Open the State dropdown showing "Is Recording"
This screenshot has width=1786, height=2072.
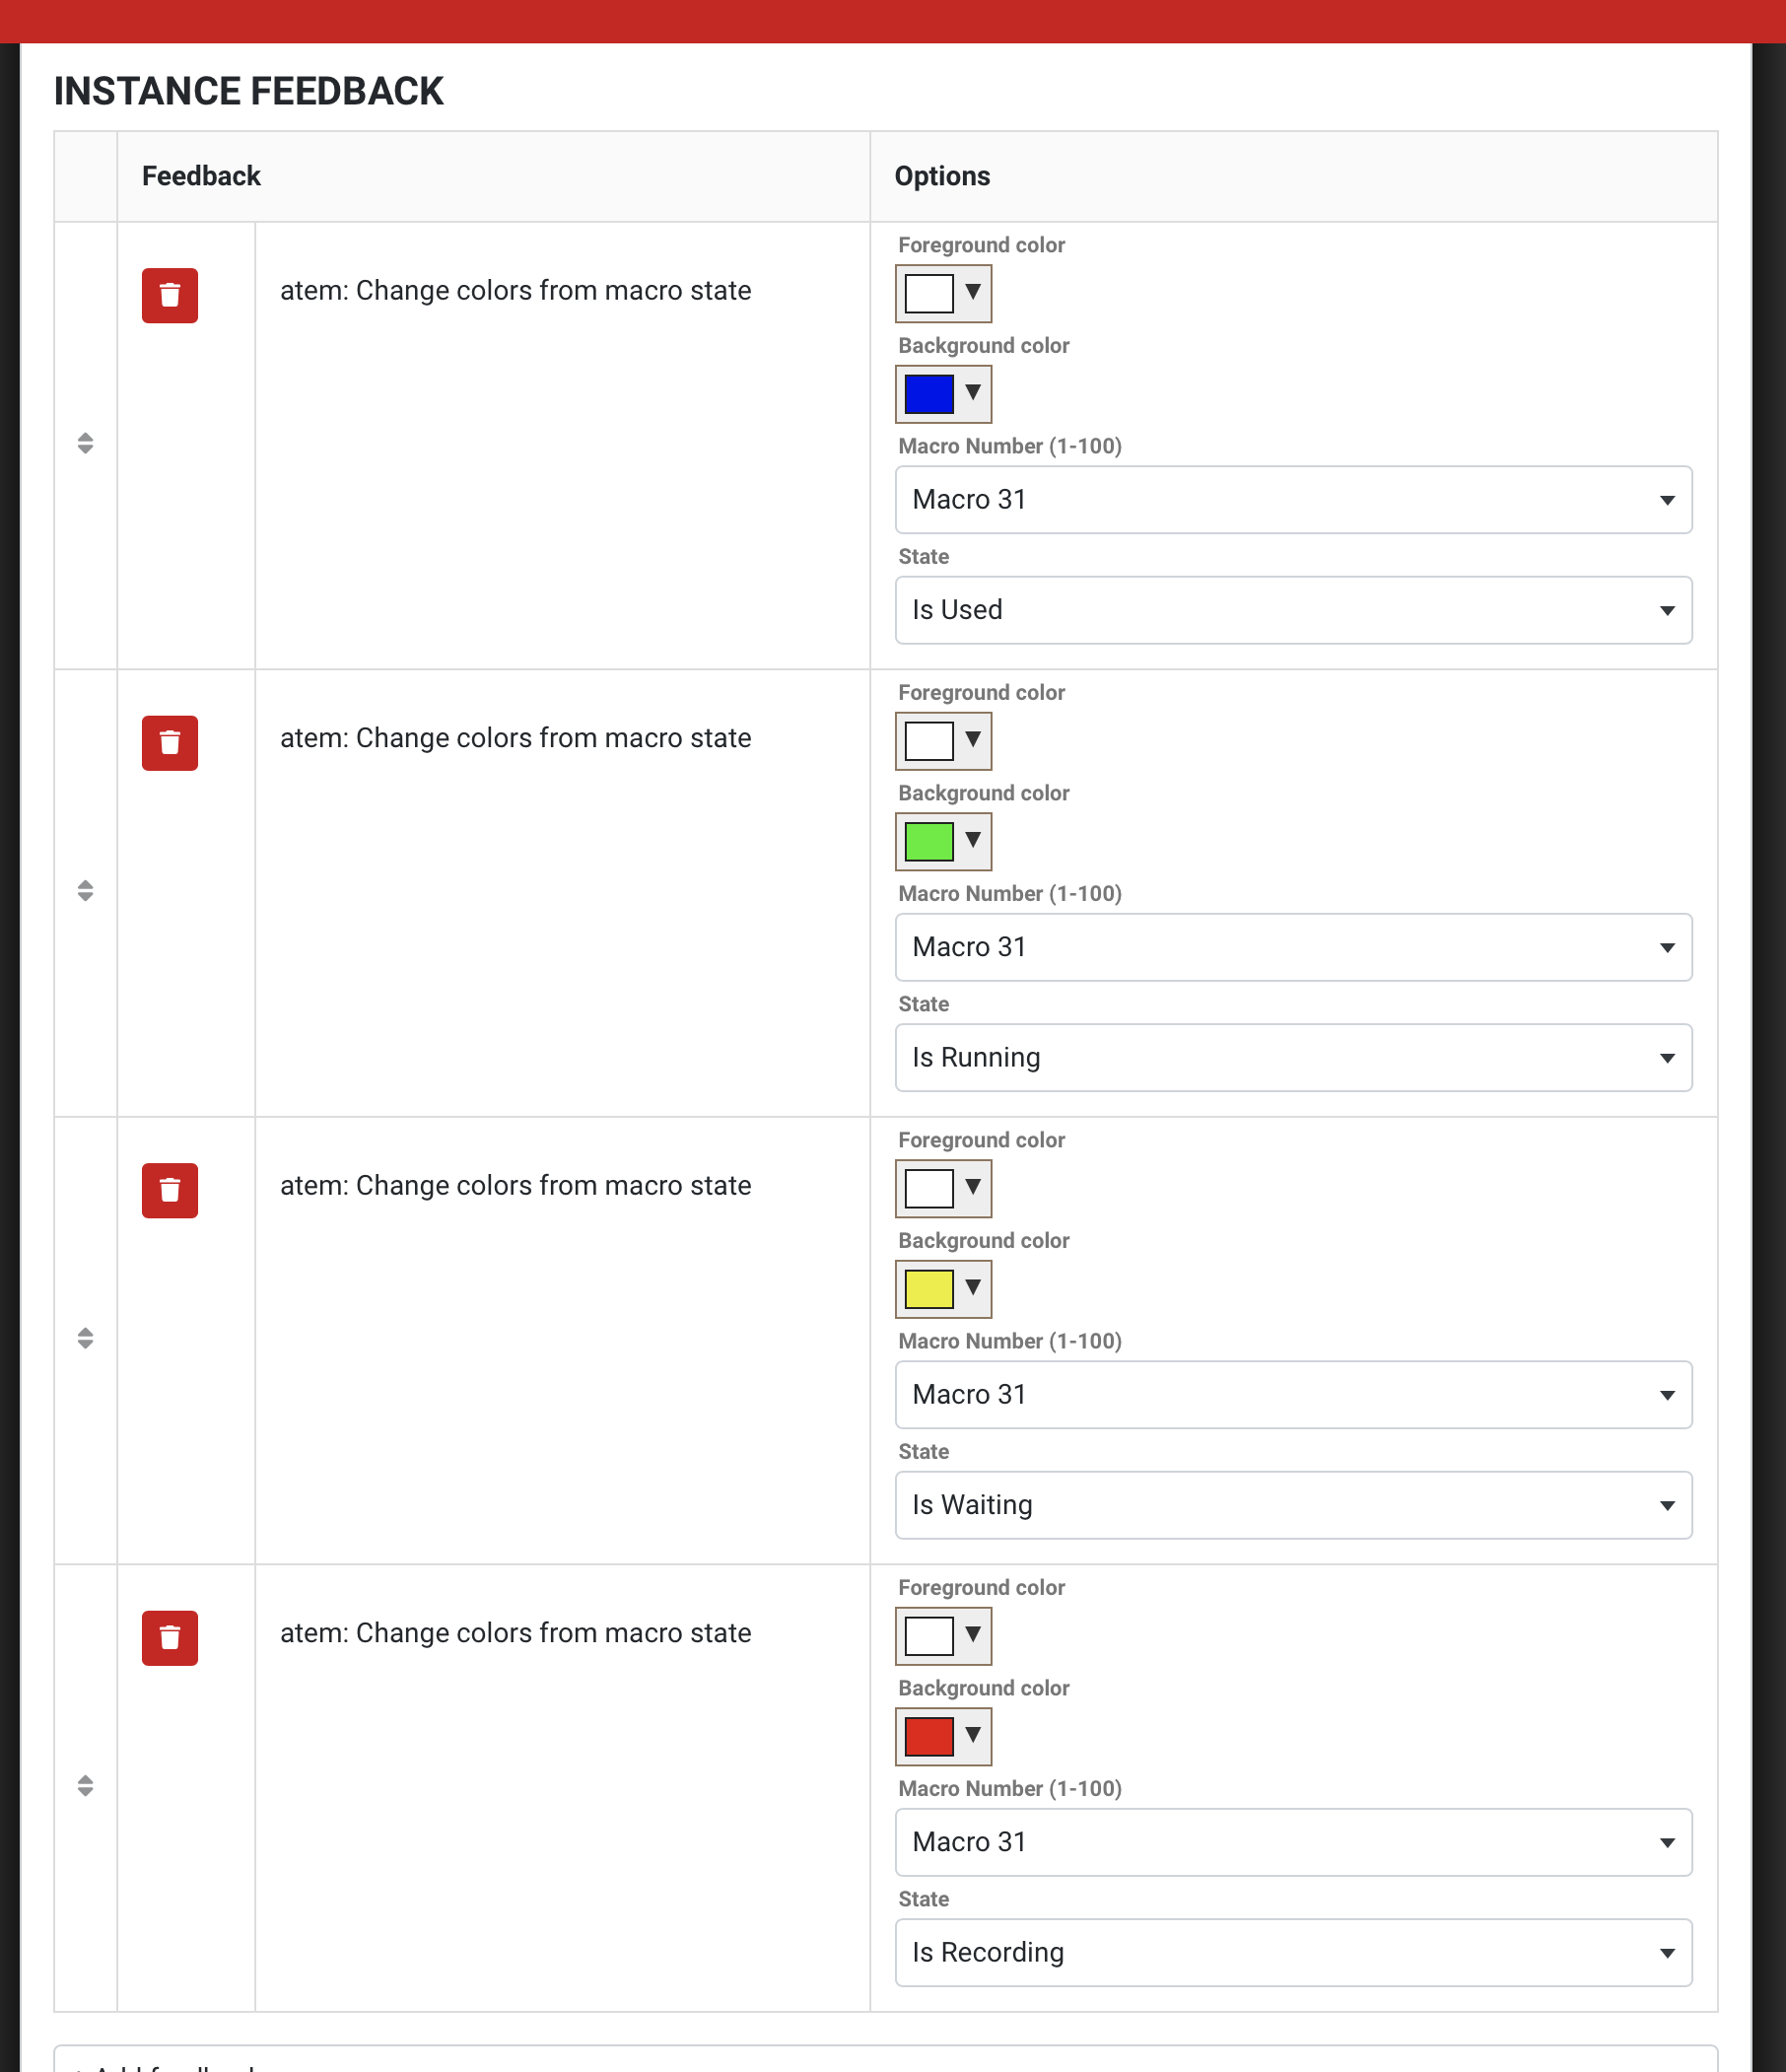point(1293,1952)
